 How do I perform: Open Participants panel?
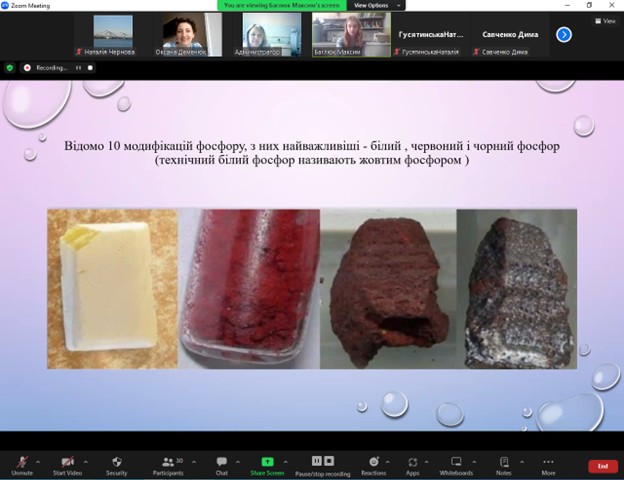tap(168, 465)
